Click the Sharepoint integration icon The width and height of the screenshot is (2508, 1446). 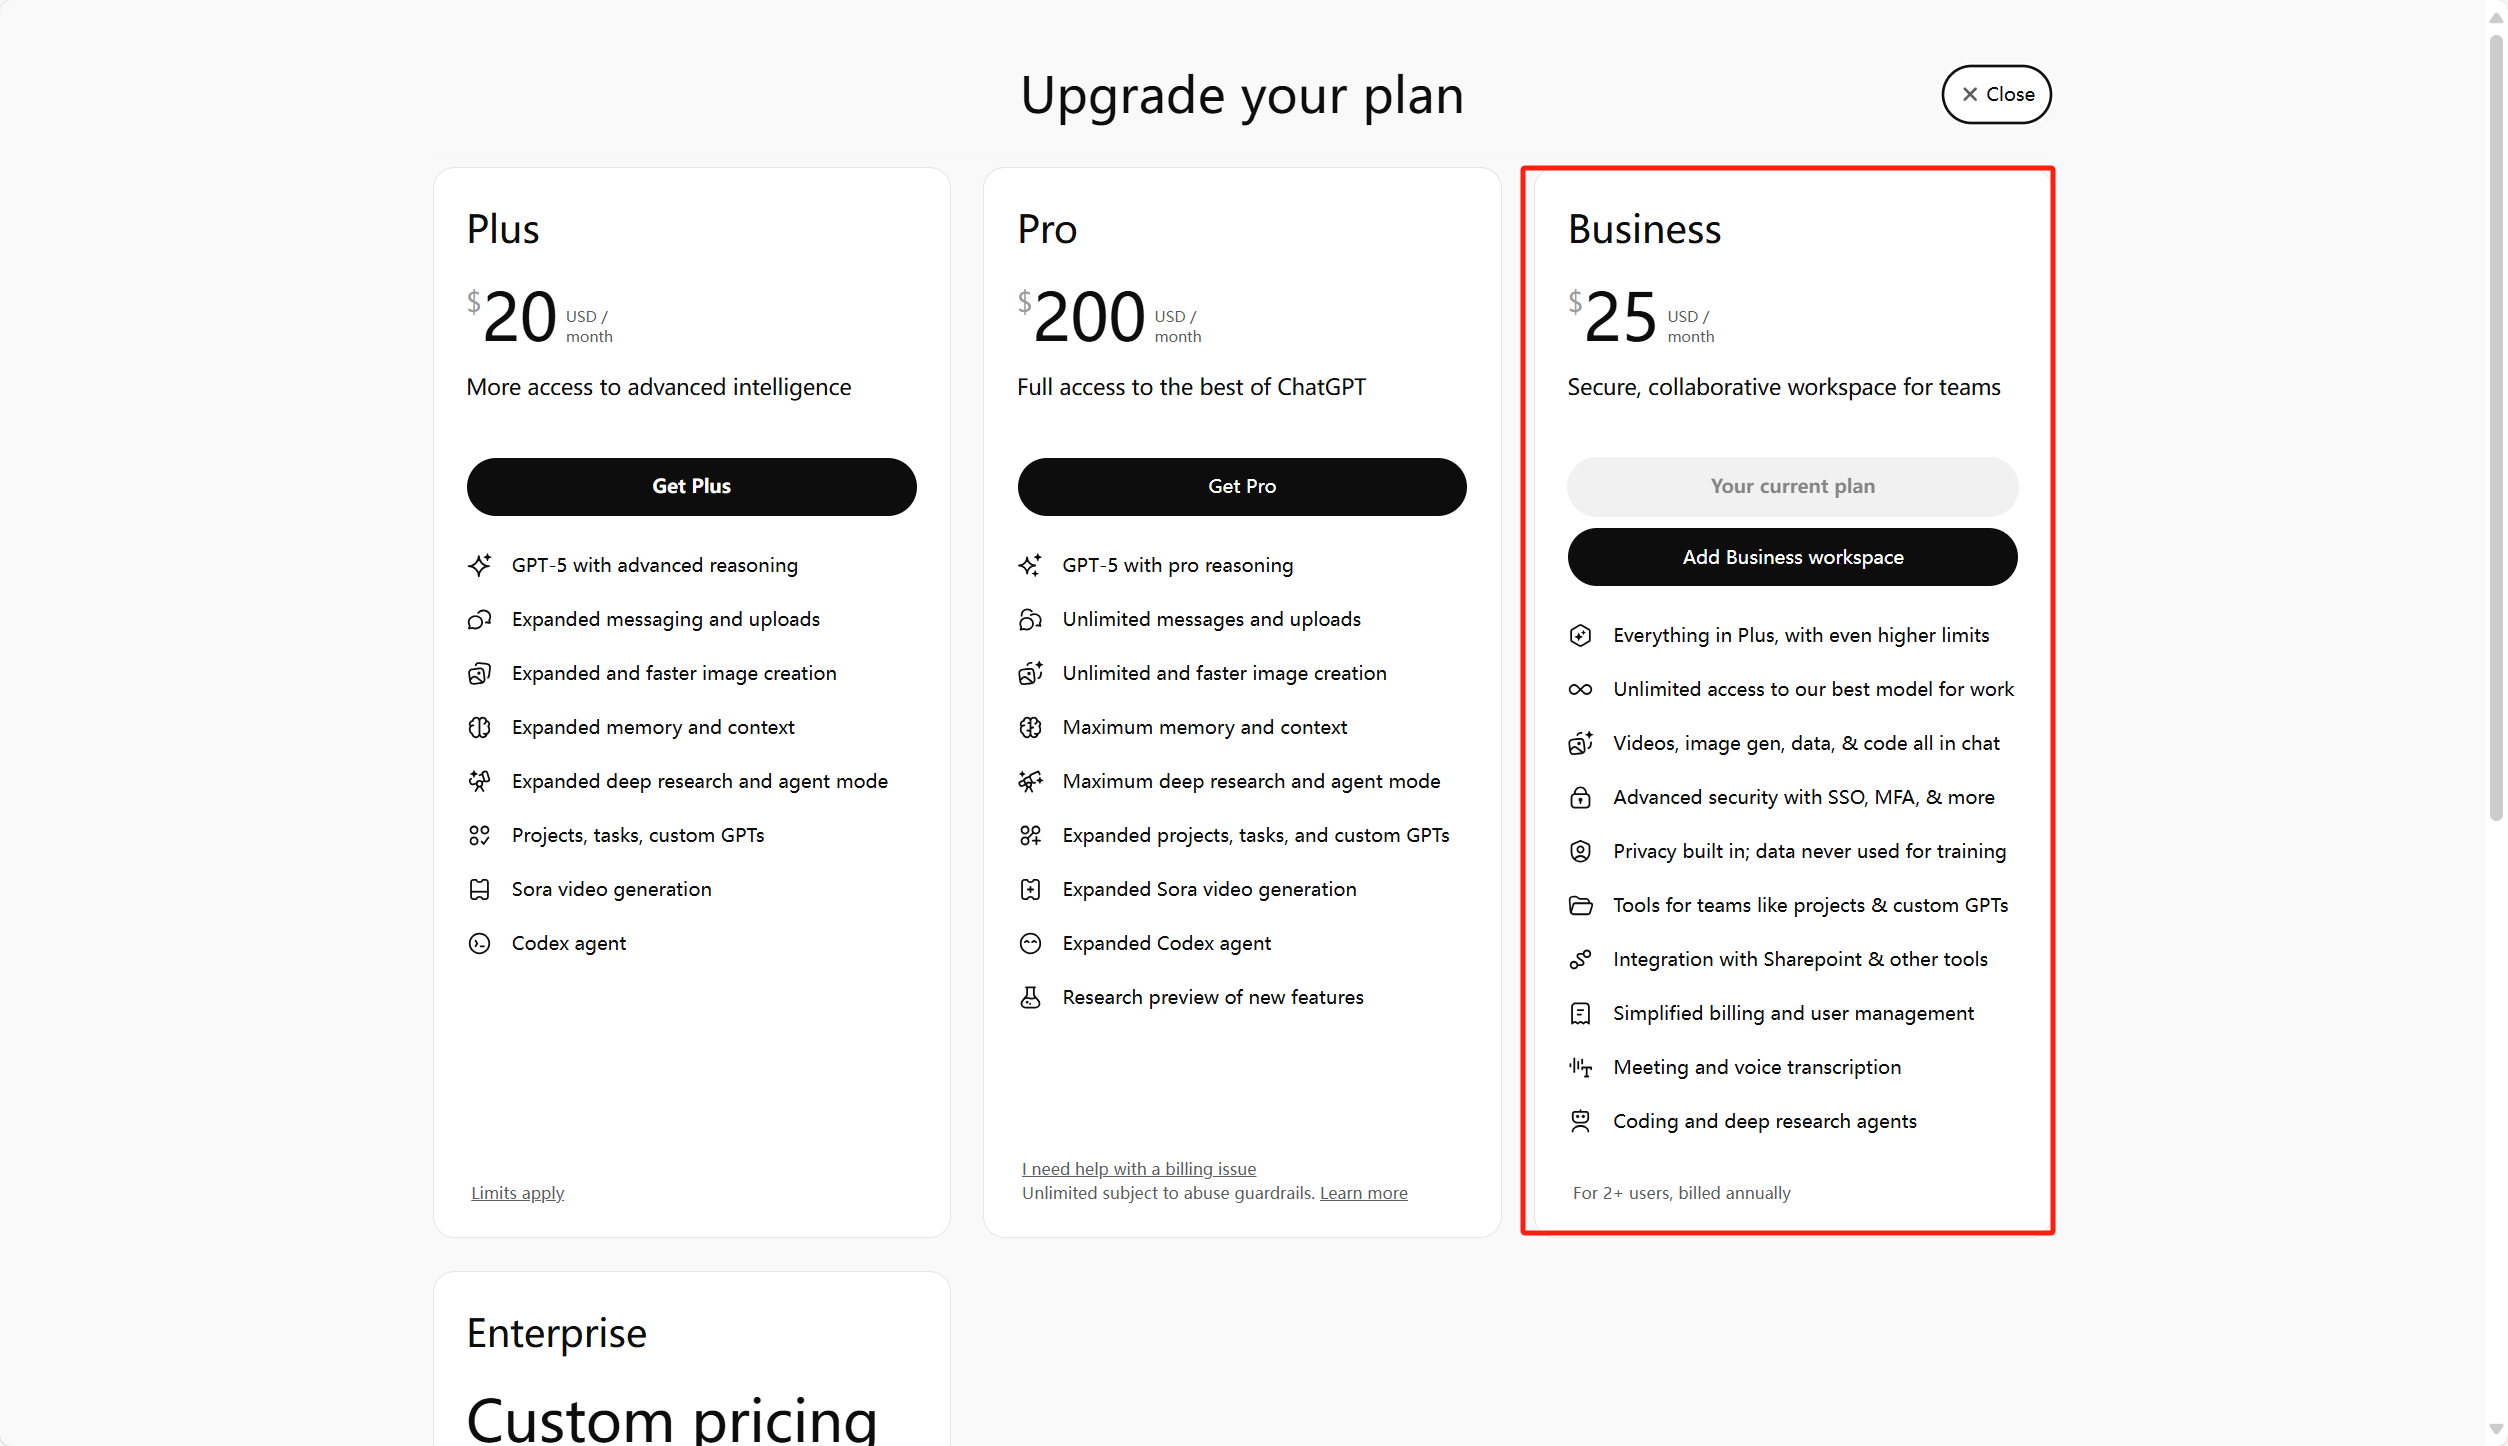(1580, 959)
